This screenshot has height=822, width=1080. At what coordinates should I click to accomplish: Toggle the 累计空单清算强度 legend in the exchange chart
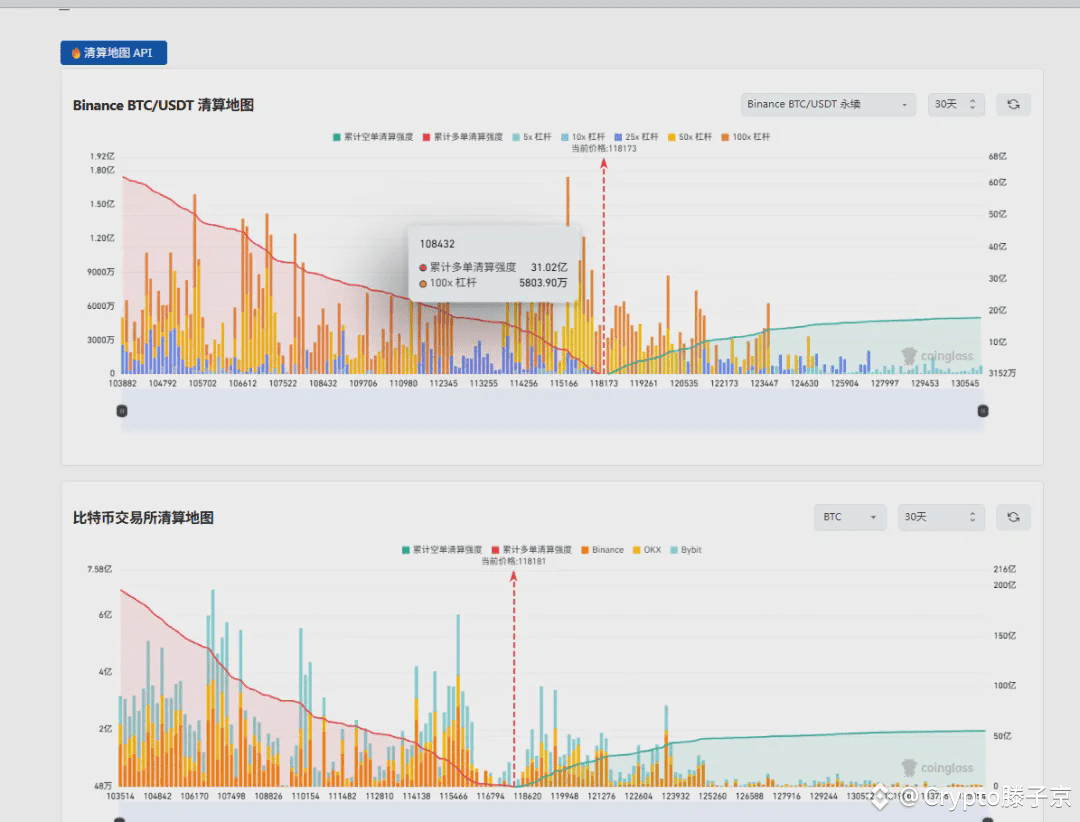click(442, 550)
